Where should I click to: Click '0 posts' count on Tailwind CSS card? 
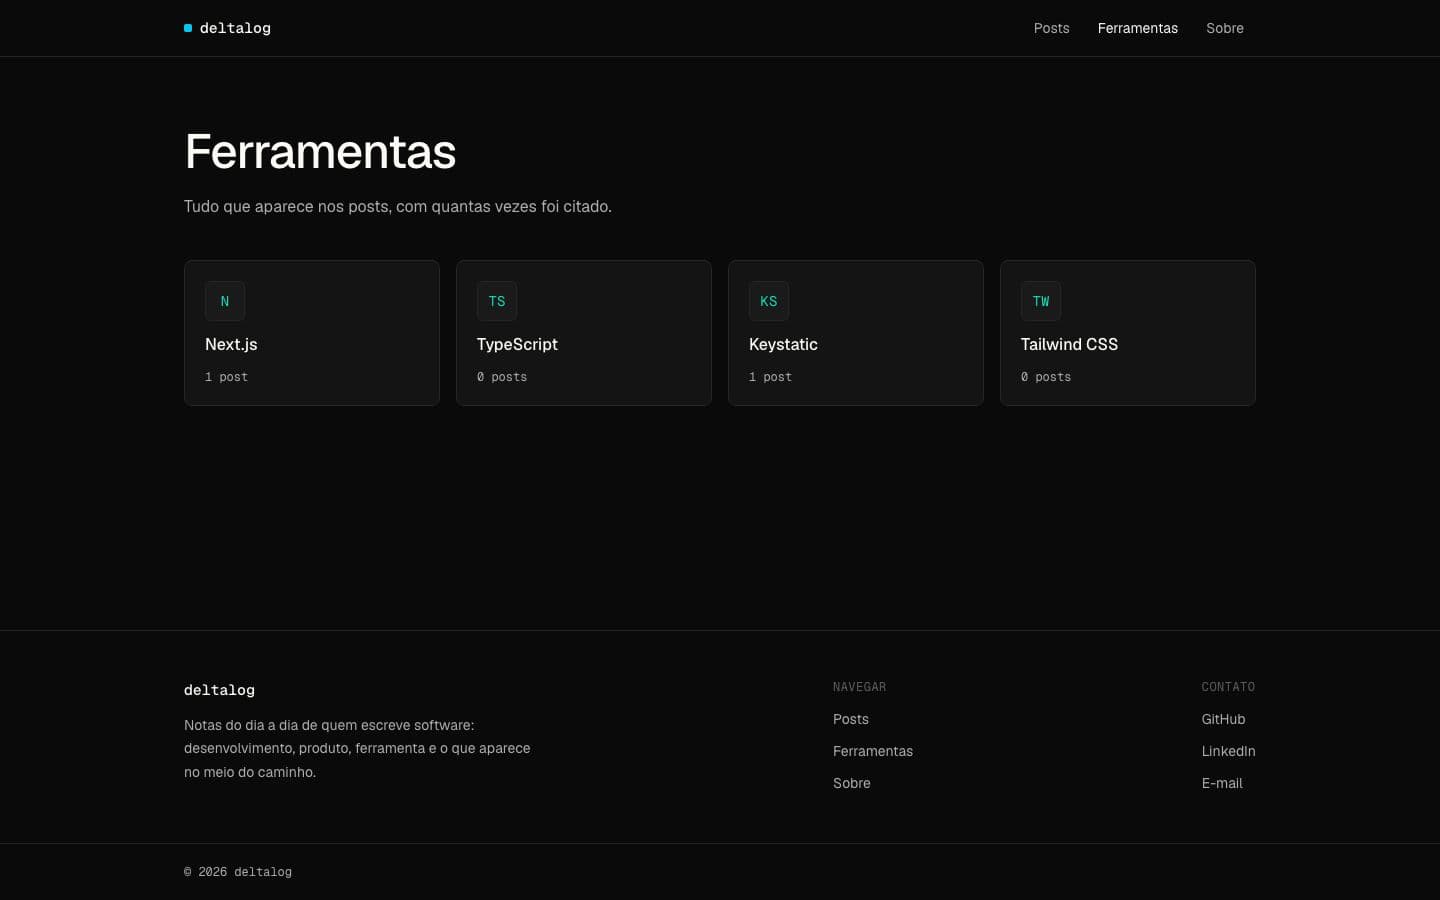point(1046,377)
